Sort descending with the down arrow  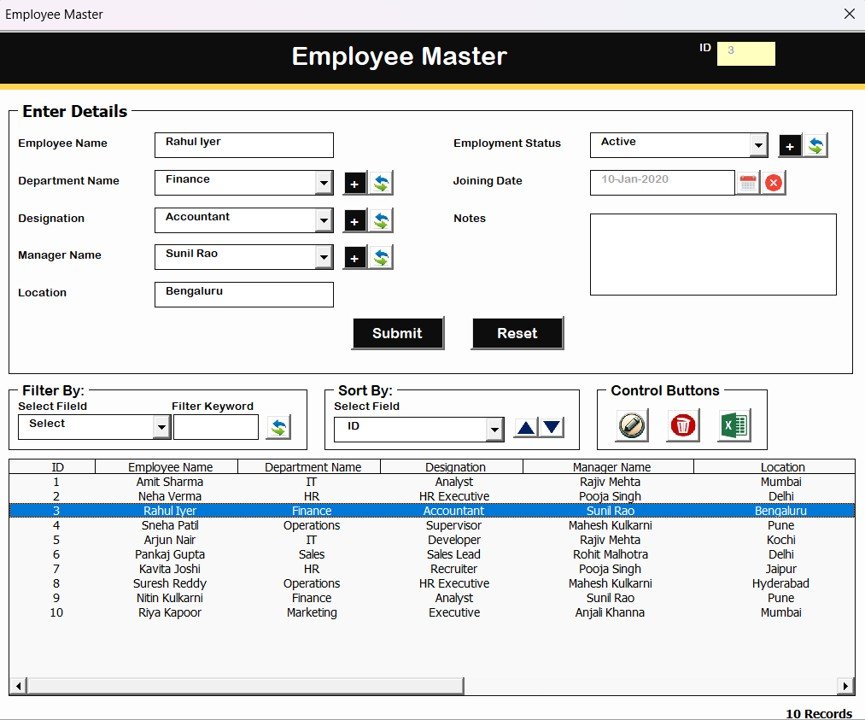tap(552, 428)
